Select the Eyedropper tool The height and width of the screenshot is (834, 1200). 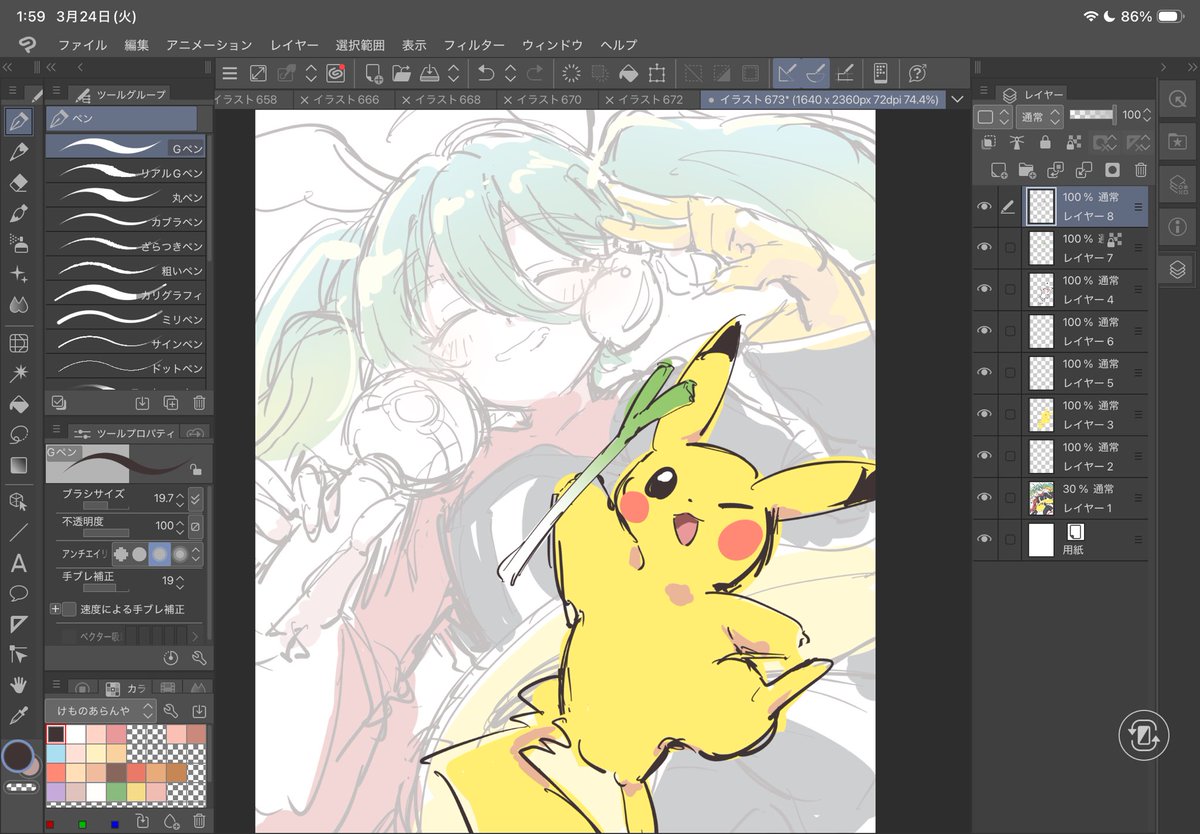pos(18,715)
